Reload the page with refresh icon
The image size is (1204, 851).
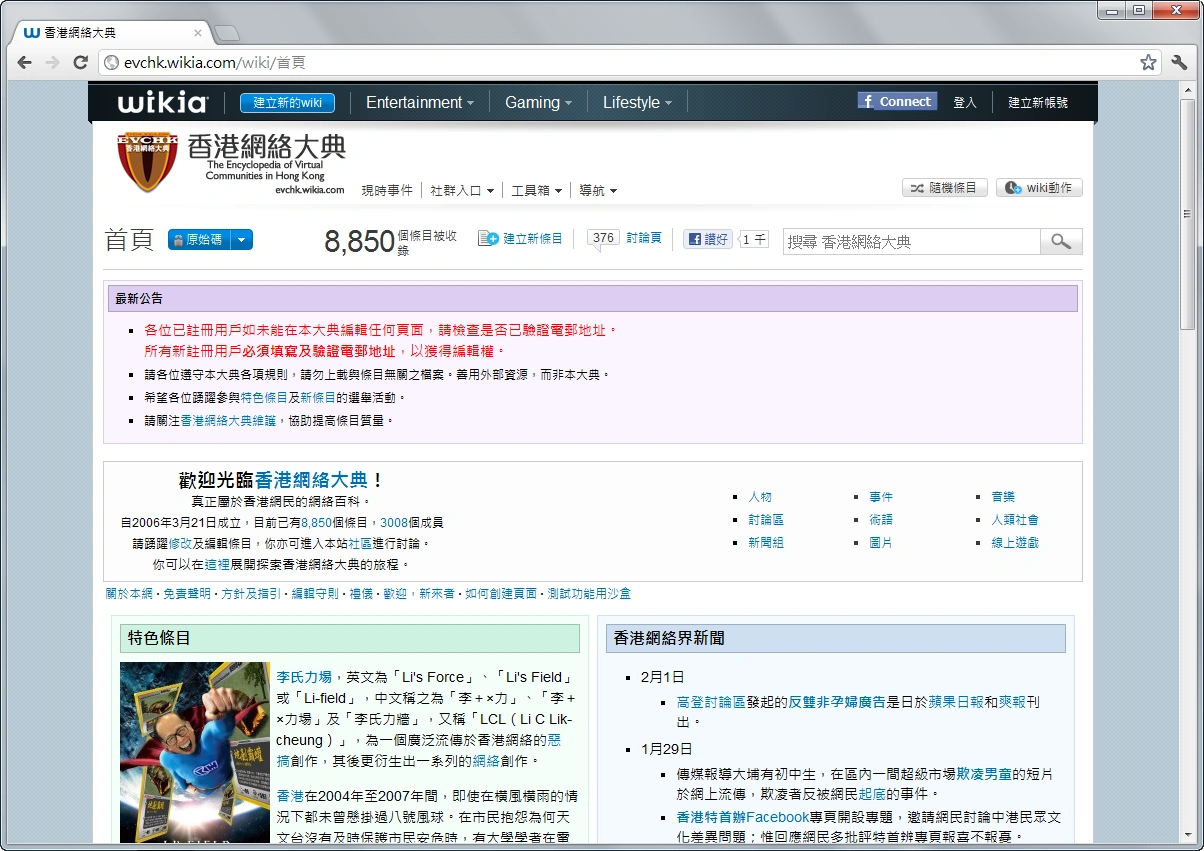(x=81, y=62)
